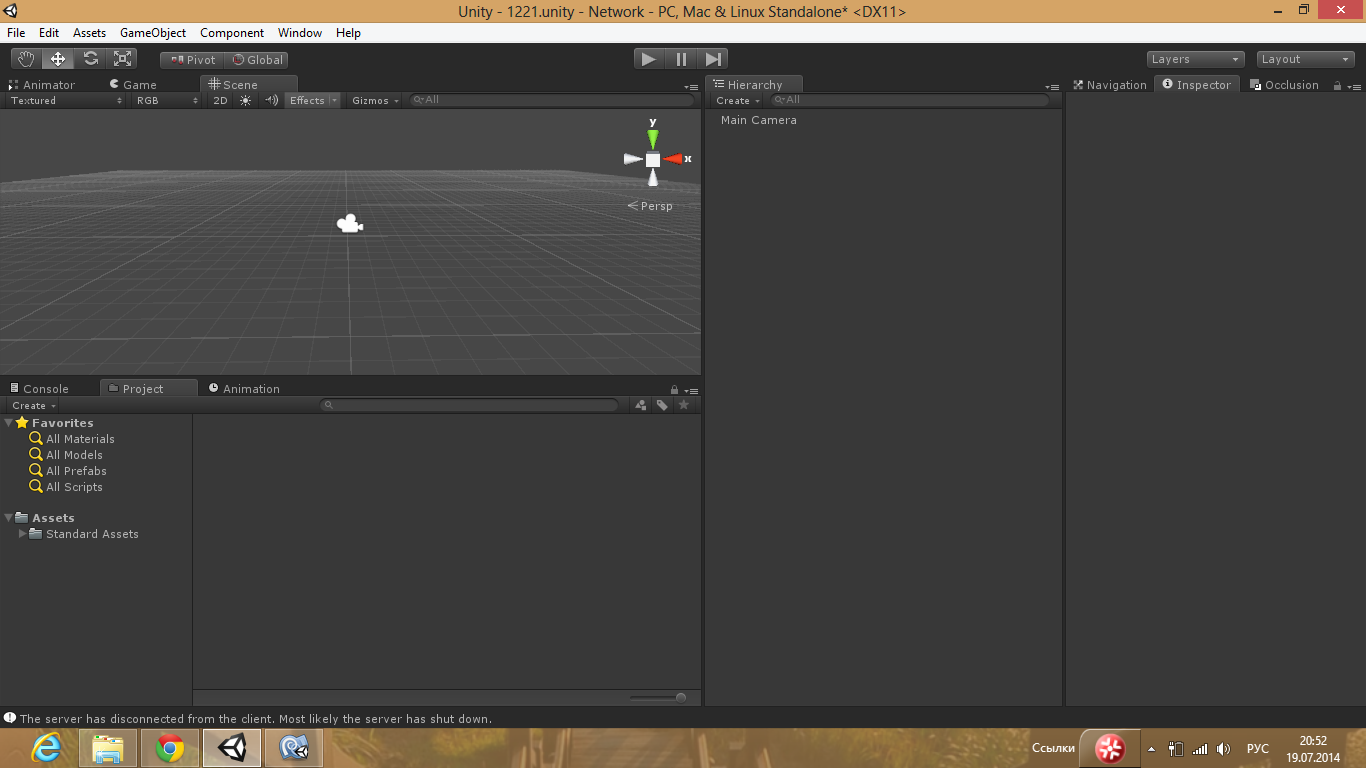Switch to the Game tab

coord(133,85)
